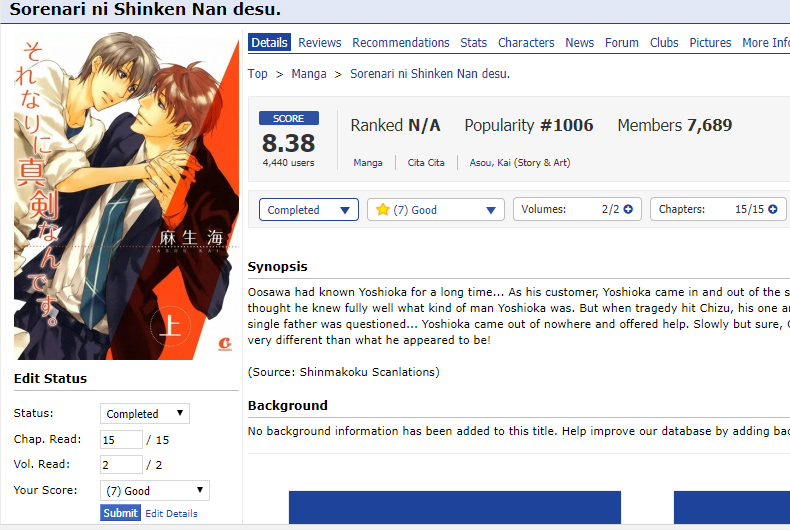Click the Manga breadcrumb link

point(309,74)
